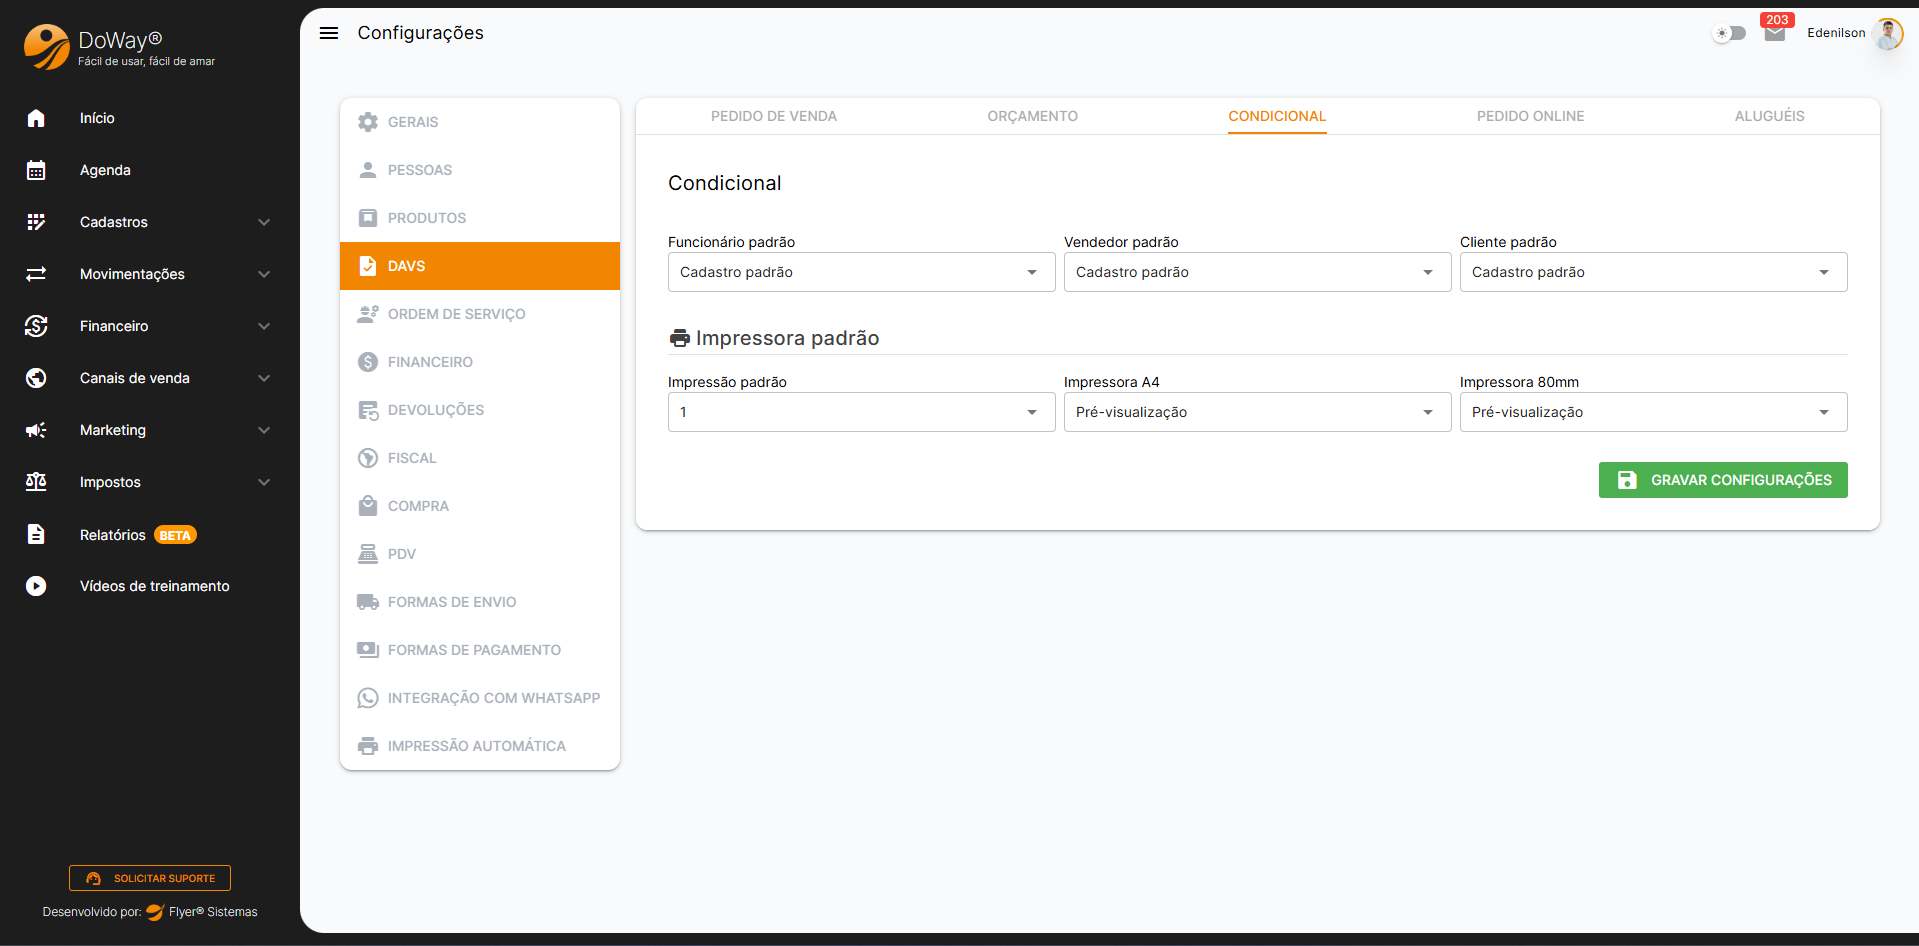1919x946 pixels.
Task: Select Formas de Pagamento settings category
Action: tap(474, 650)
